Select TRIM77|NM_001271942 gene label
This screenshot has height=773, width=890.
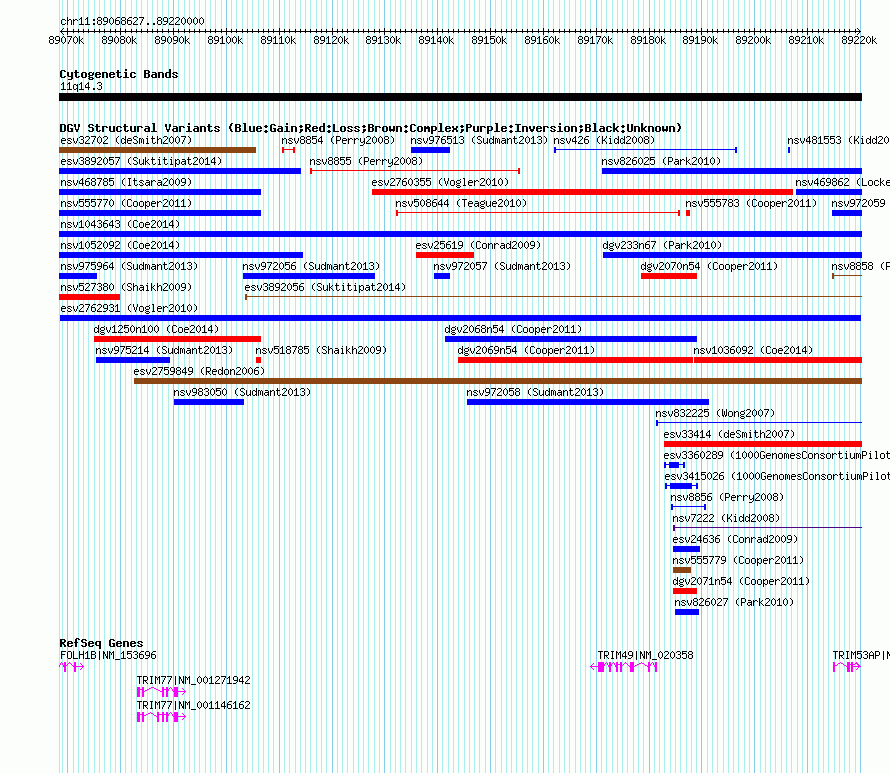coord(194,680)
